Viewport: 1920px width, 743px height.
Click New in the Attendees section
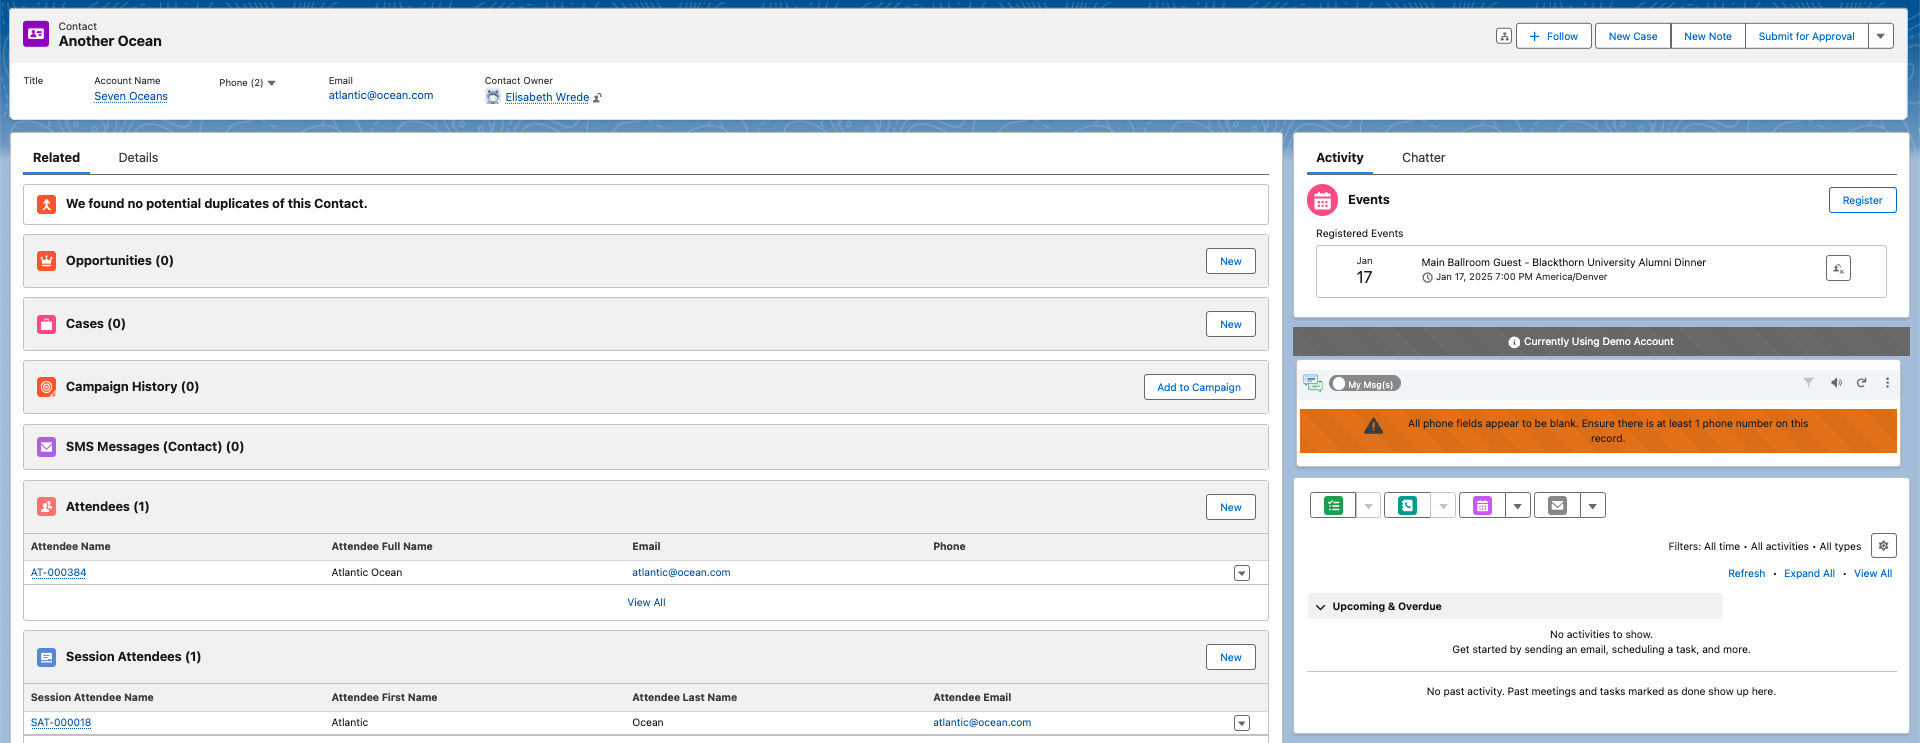pyautogui.click(x=1230, y=507)
